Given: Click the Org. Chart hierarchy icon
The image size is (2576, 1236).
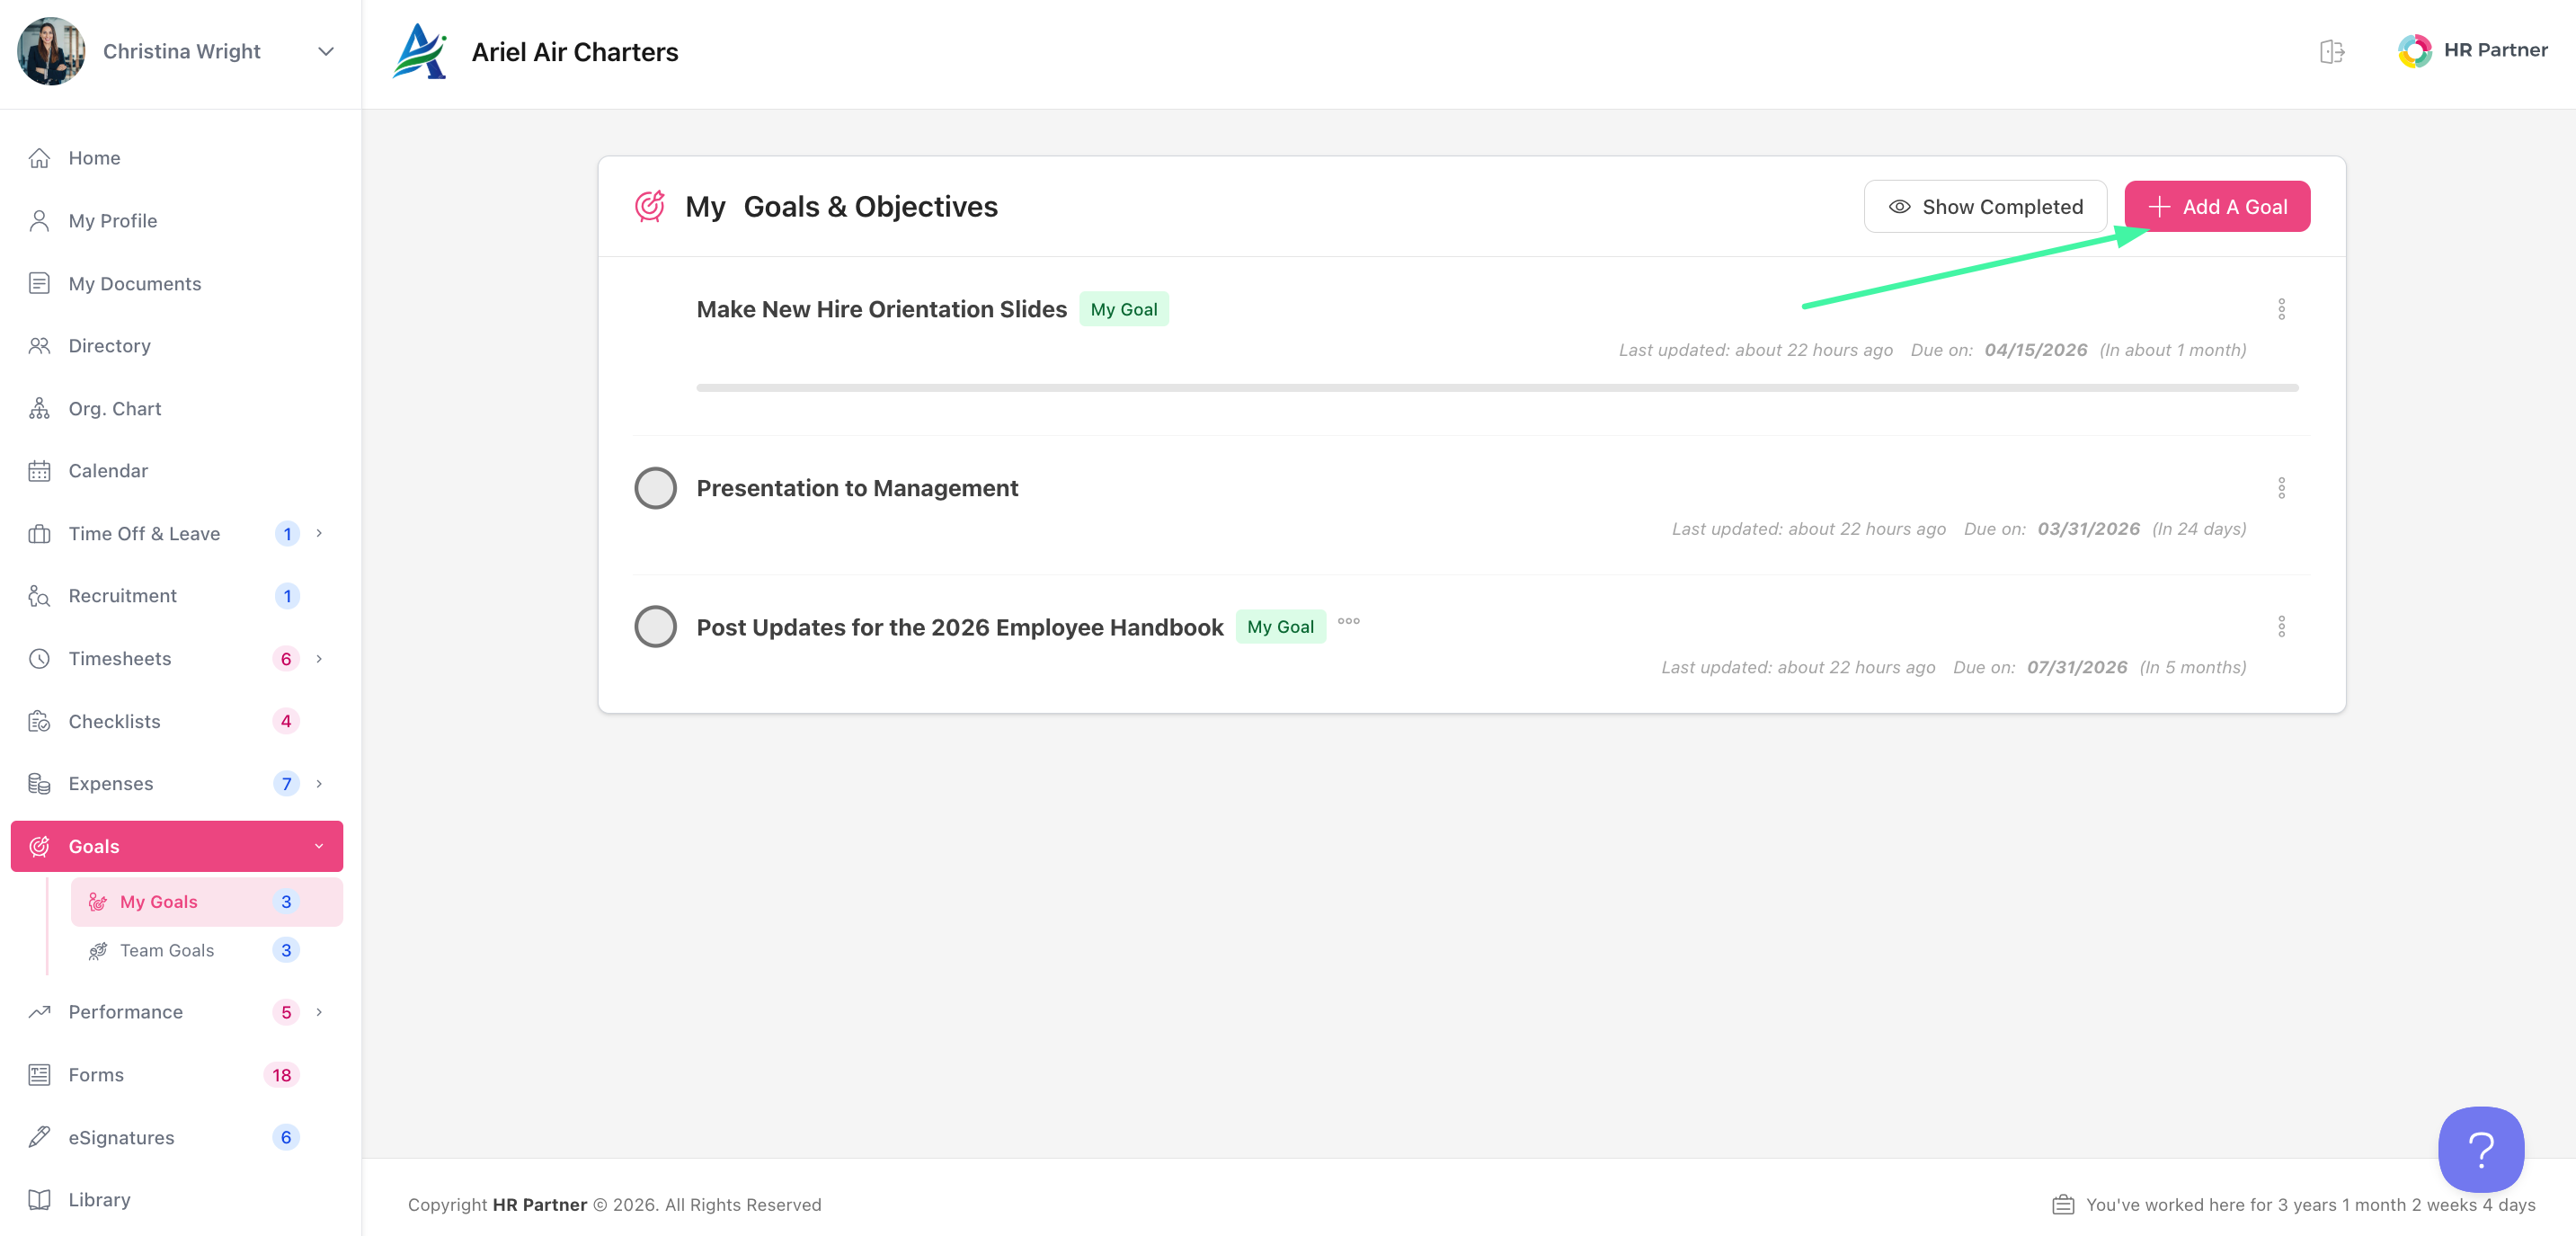Looking at the screenshot, I should click(x=39, y=408).
